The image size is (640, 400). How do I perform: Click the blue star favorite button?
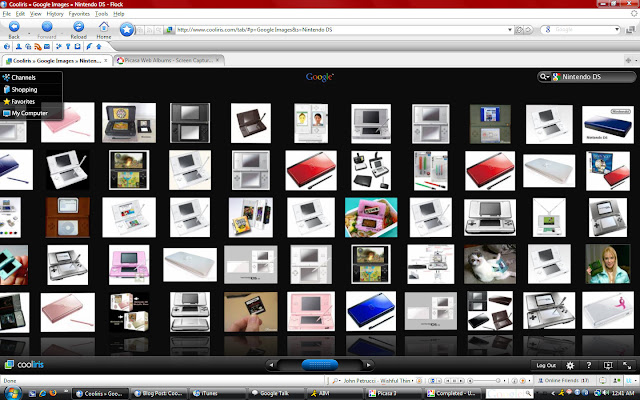coord(127,29)
